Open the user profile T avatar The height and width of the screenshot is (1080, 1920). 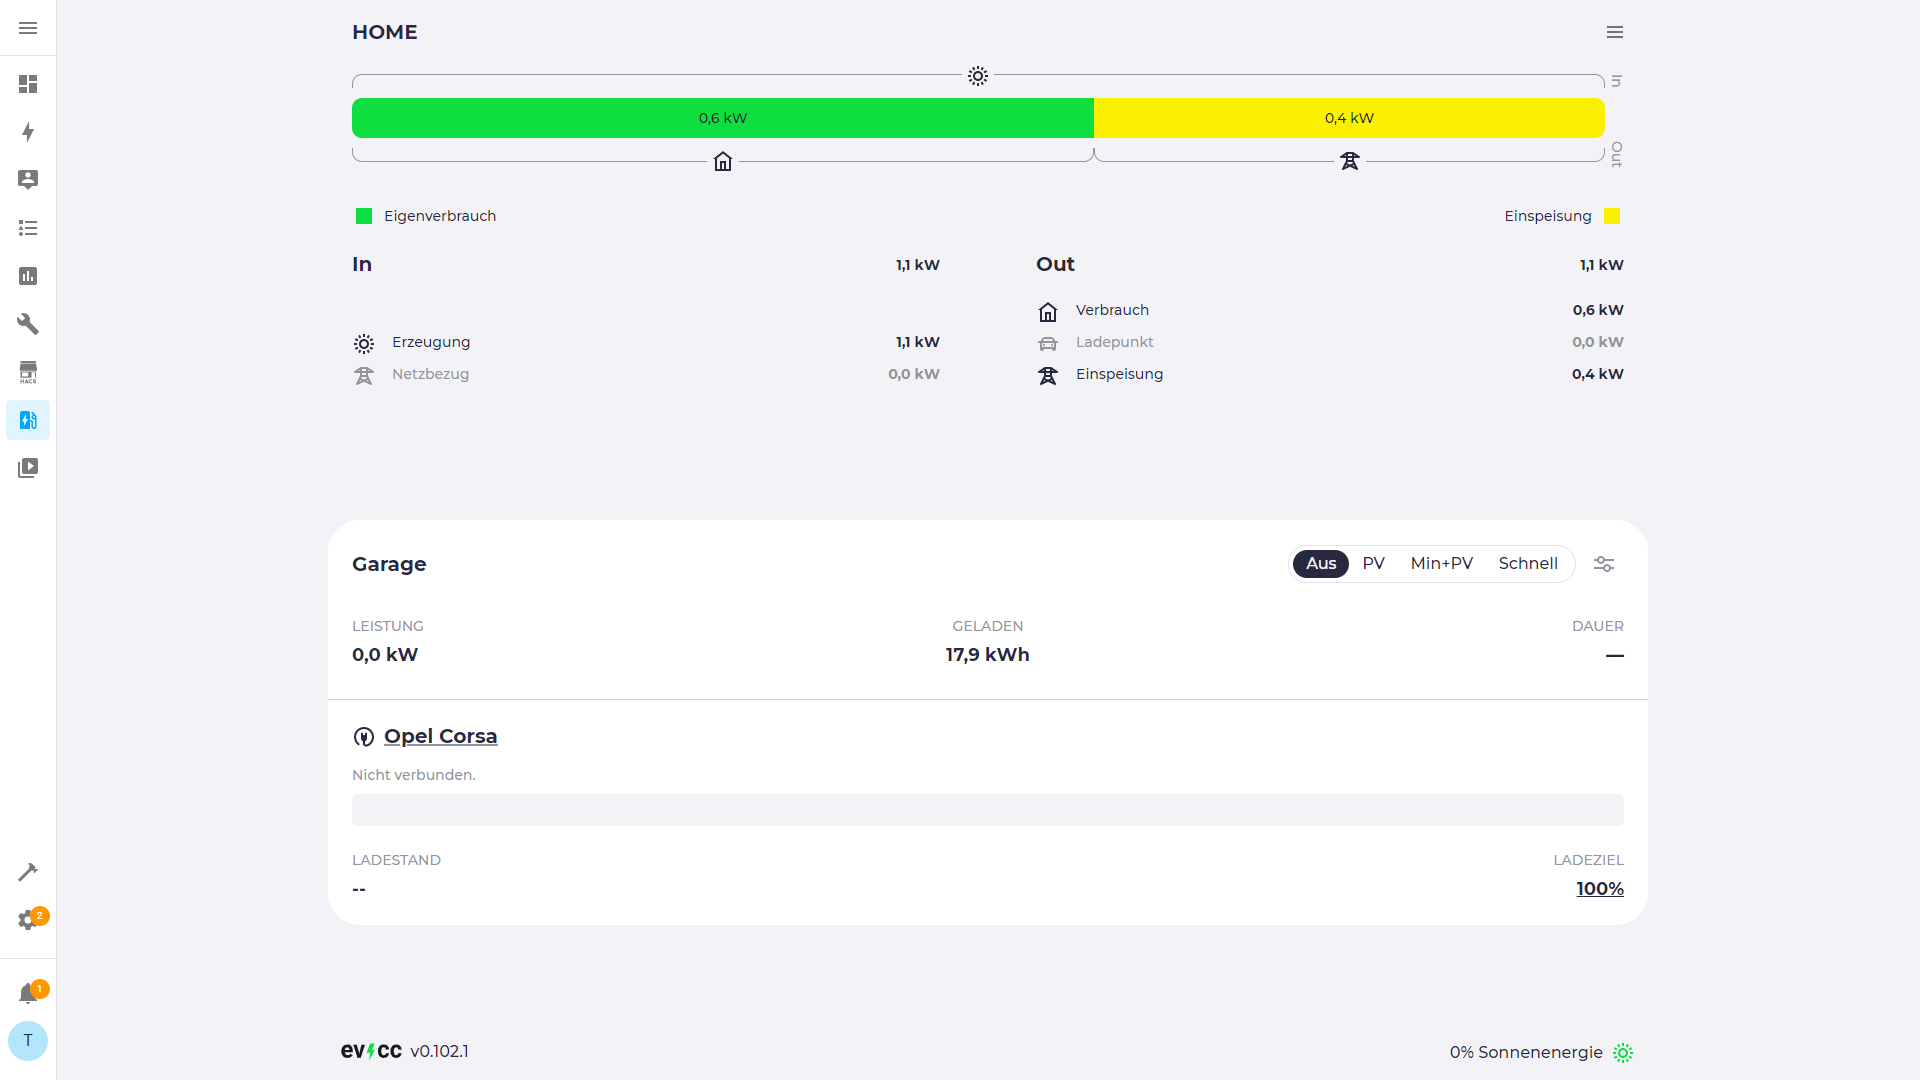pyautogui.click(x=28, y=1041)
